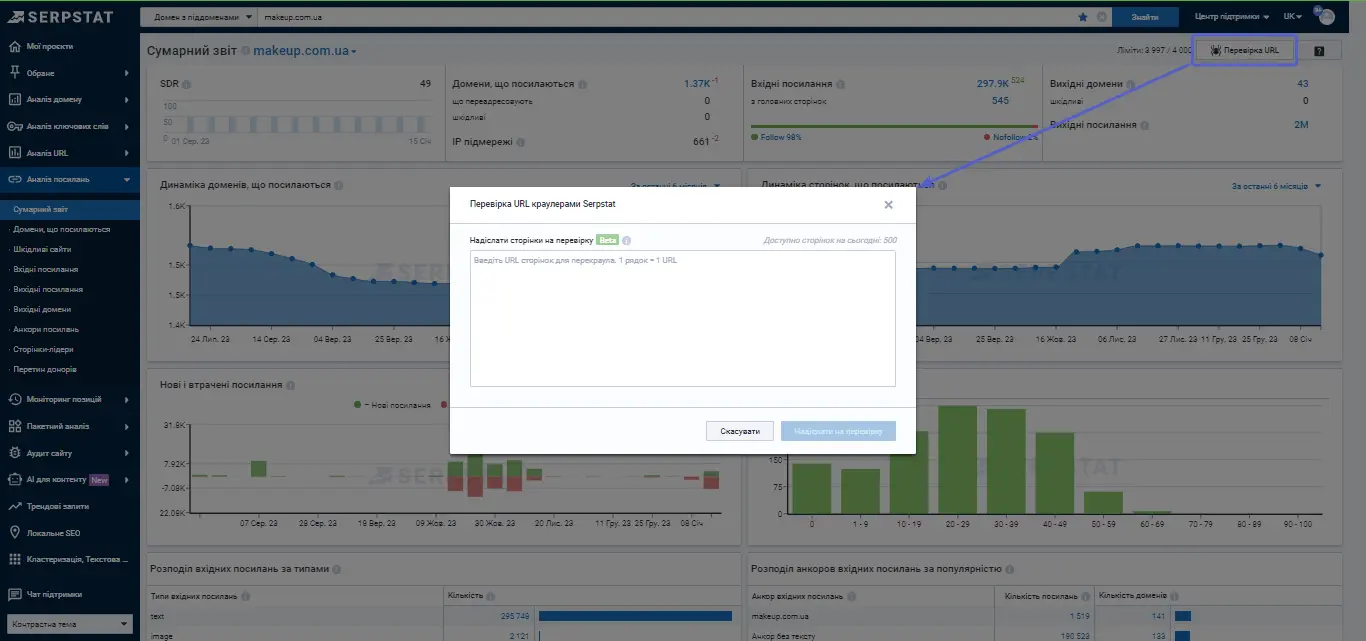Image resolution: width=1366 pixels, height=641 pixels.
Task: Open Мої проєкти home icon
Action: click(x=14, y=46)
